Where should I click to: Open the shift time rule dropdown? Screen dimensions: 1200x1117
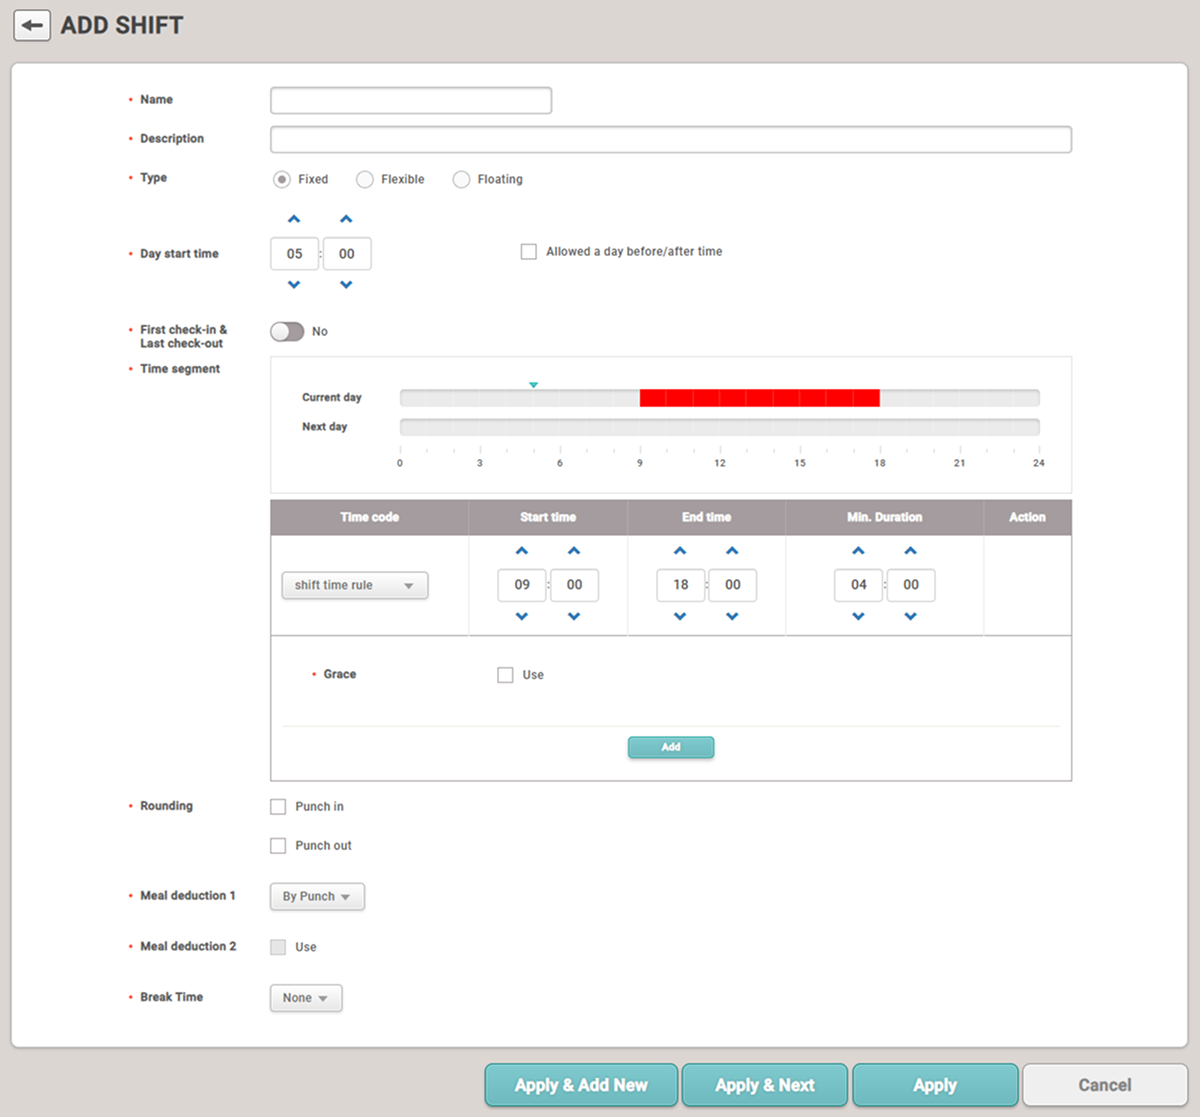(355, 585)
